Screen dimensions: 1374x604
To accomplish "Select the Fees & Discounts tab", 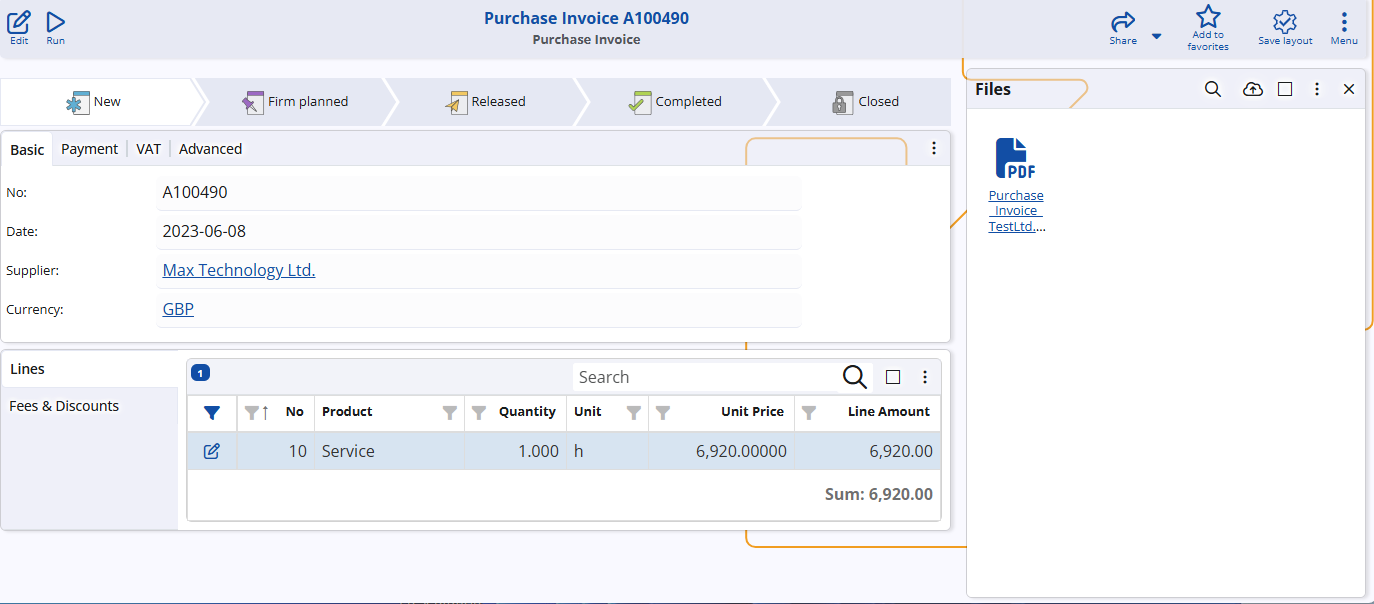I will (x=64, y=406).
